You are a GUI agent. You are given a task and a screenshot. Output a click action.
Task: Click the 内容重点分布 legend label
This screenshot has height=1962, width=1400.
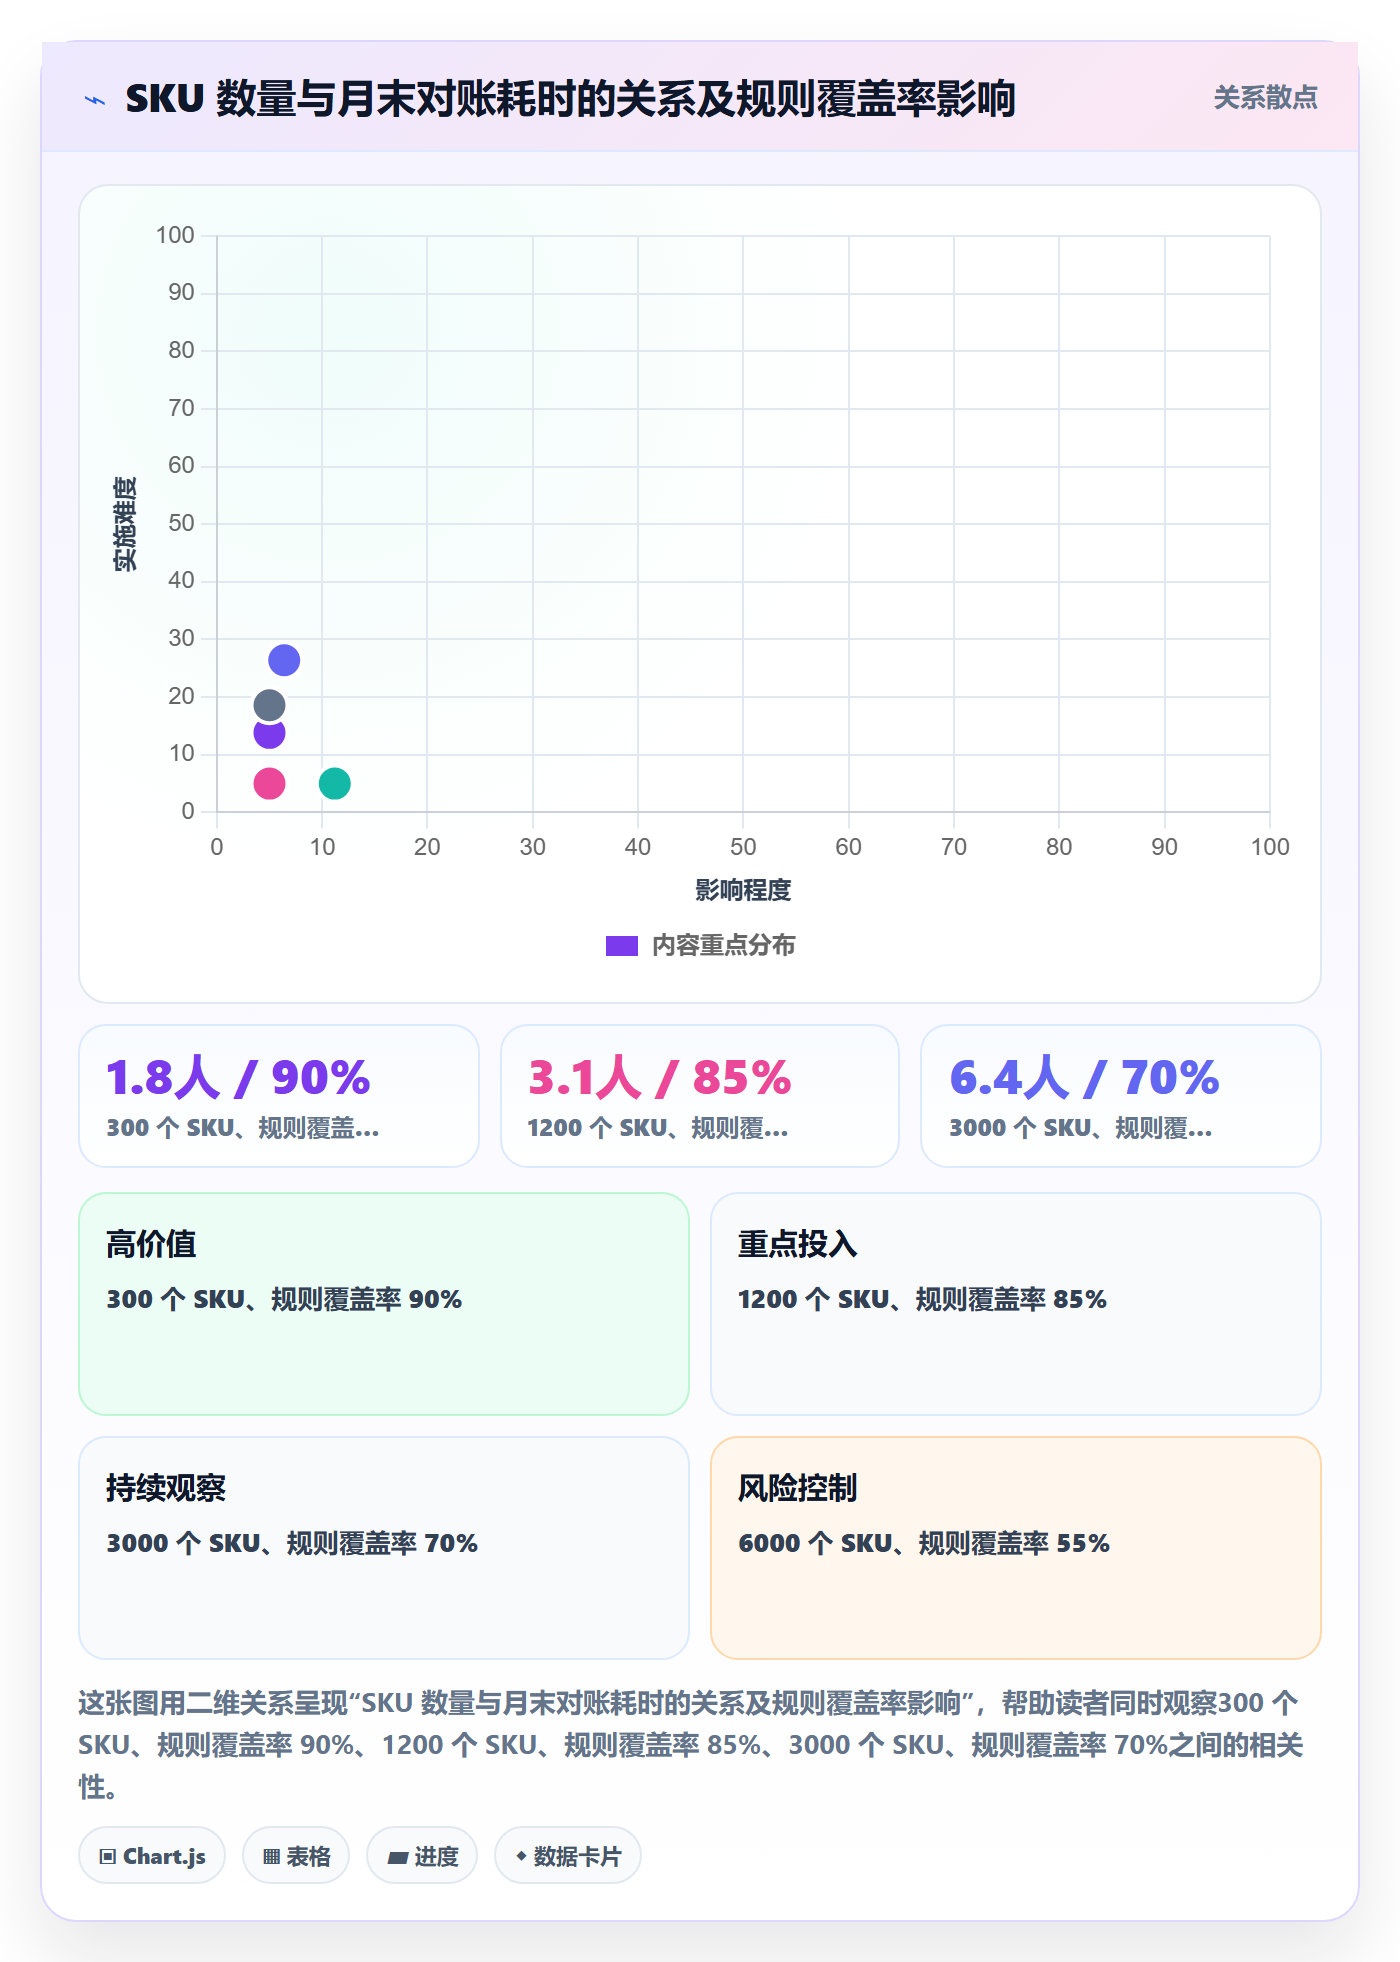point(723,946)
